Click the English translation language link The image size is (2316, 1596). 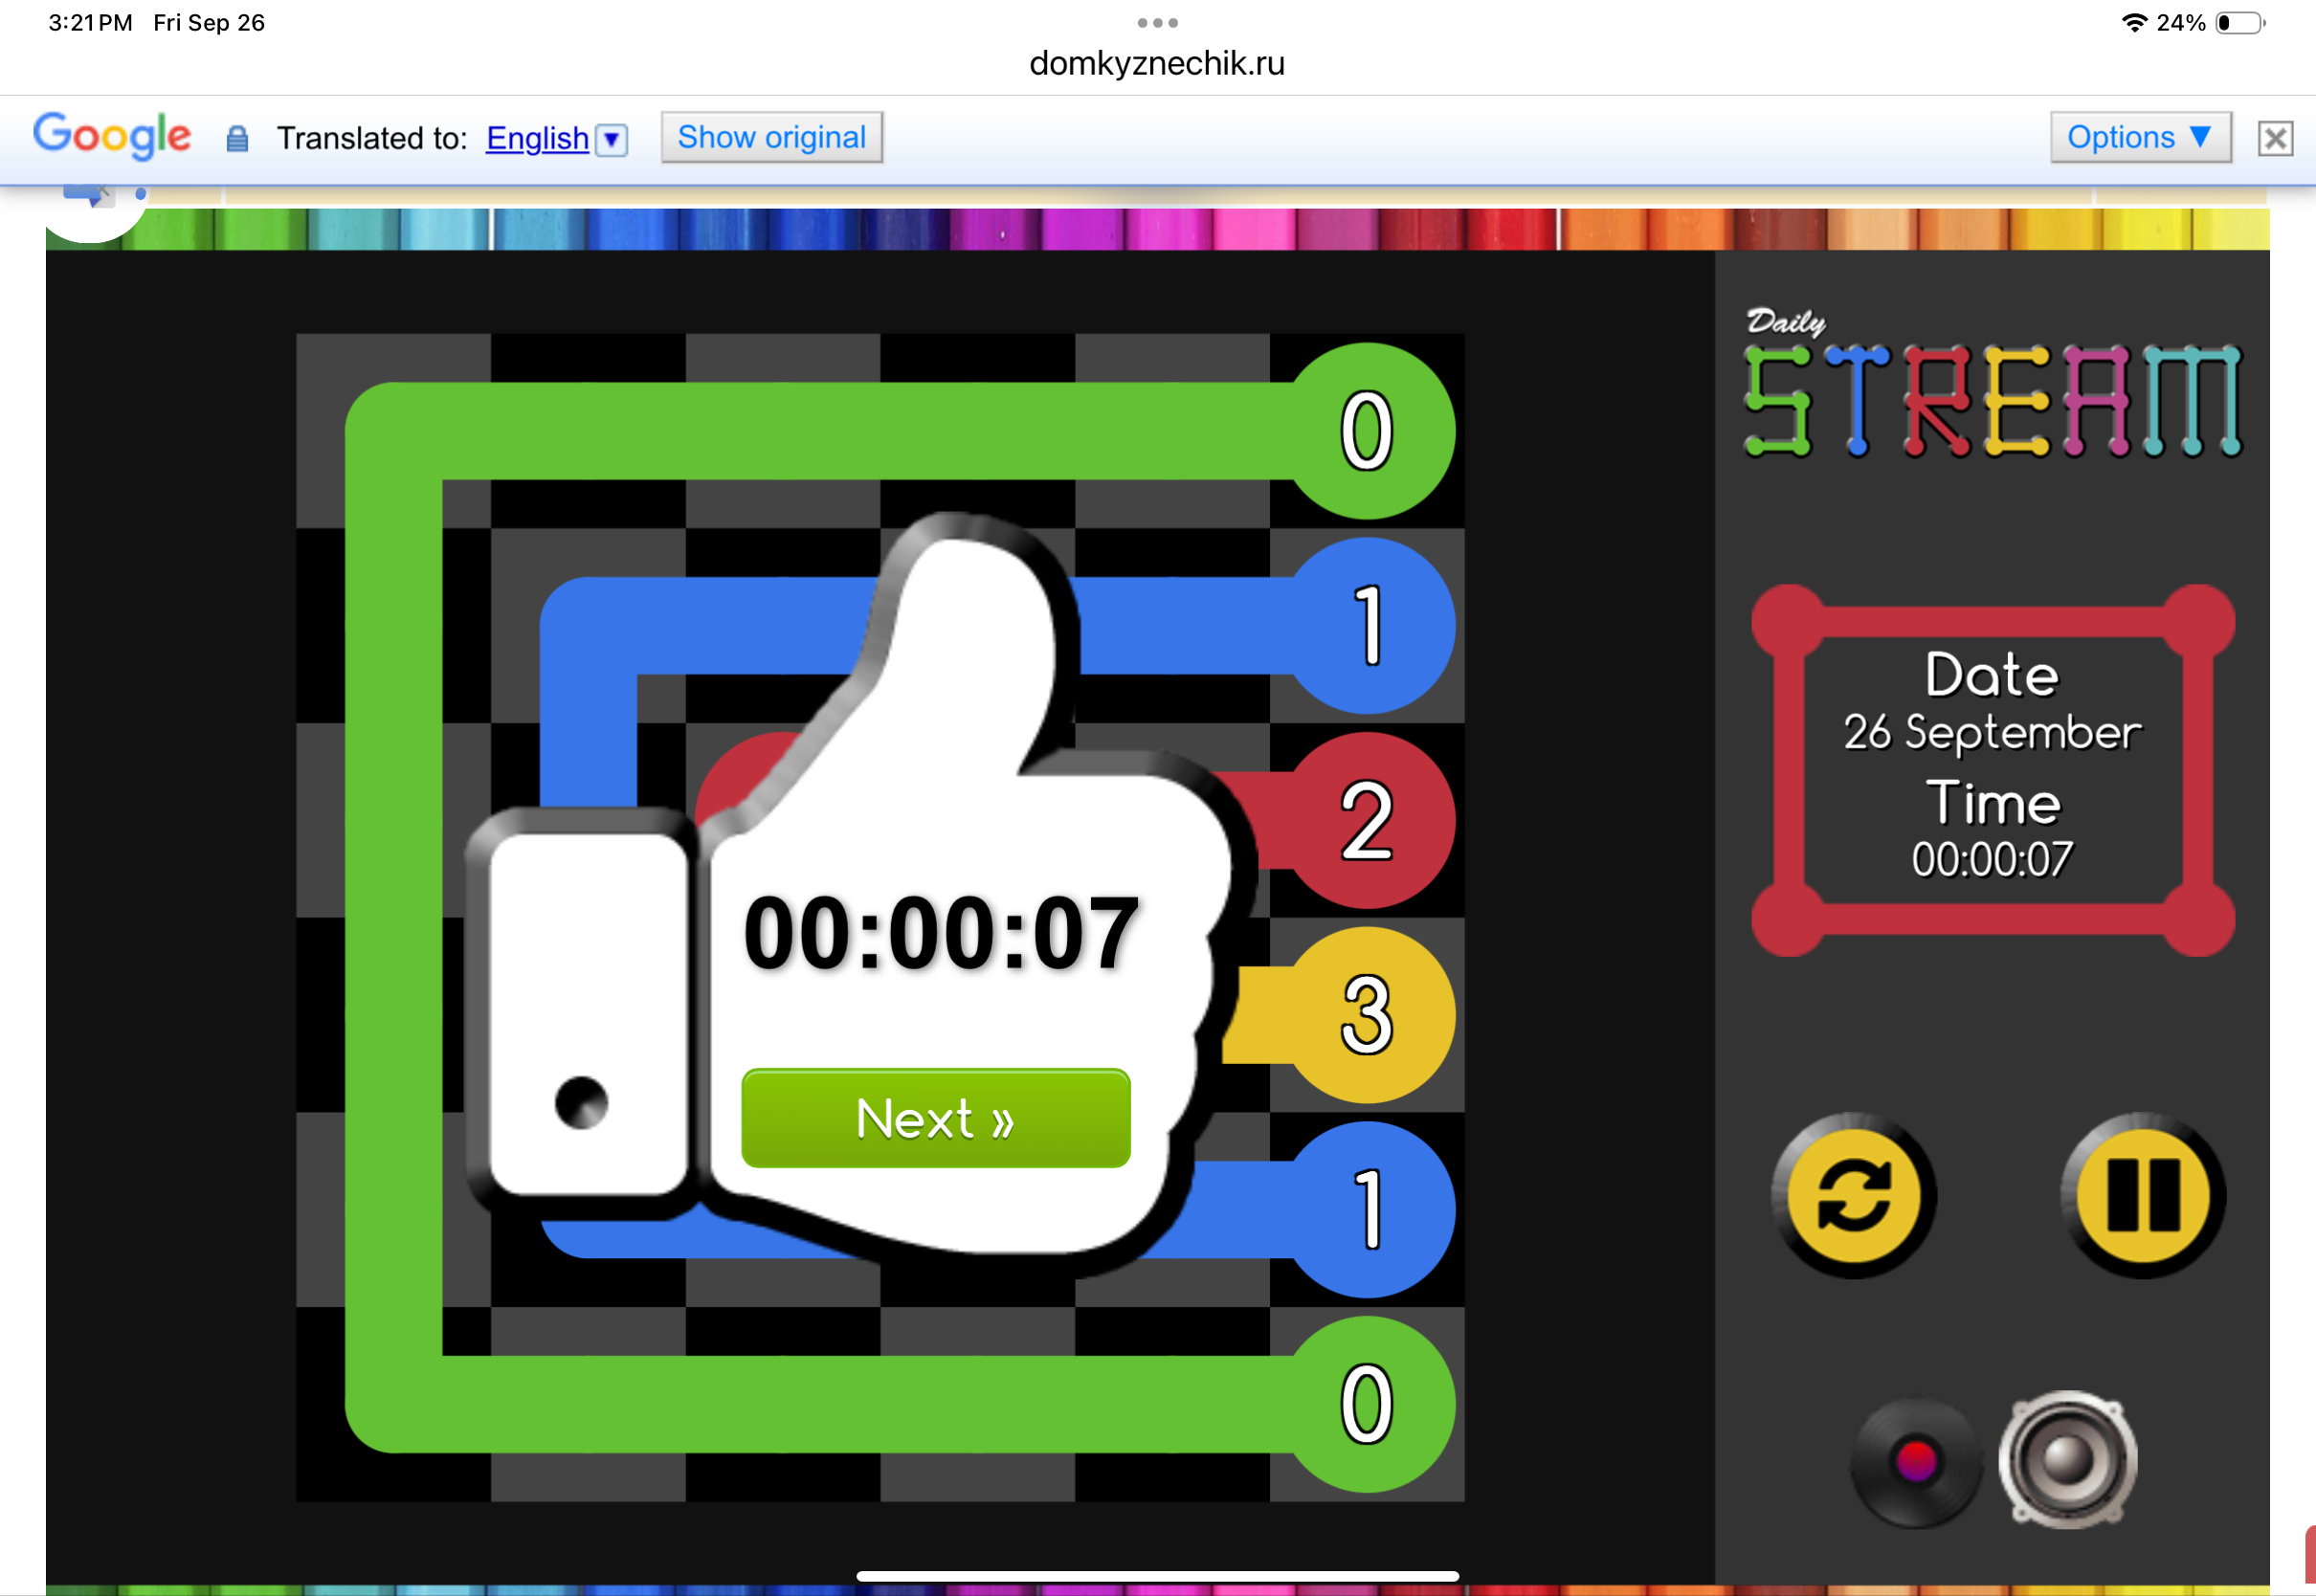coord(537,138)
